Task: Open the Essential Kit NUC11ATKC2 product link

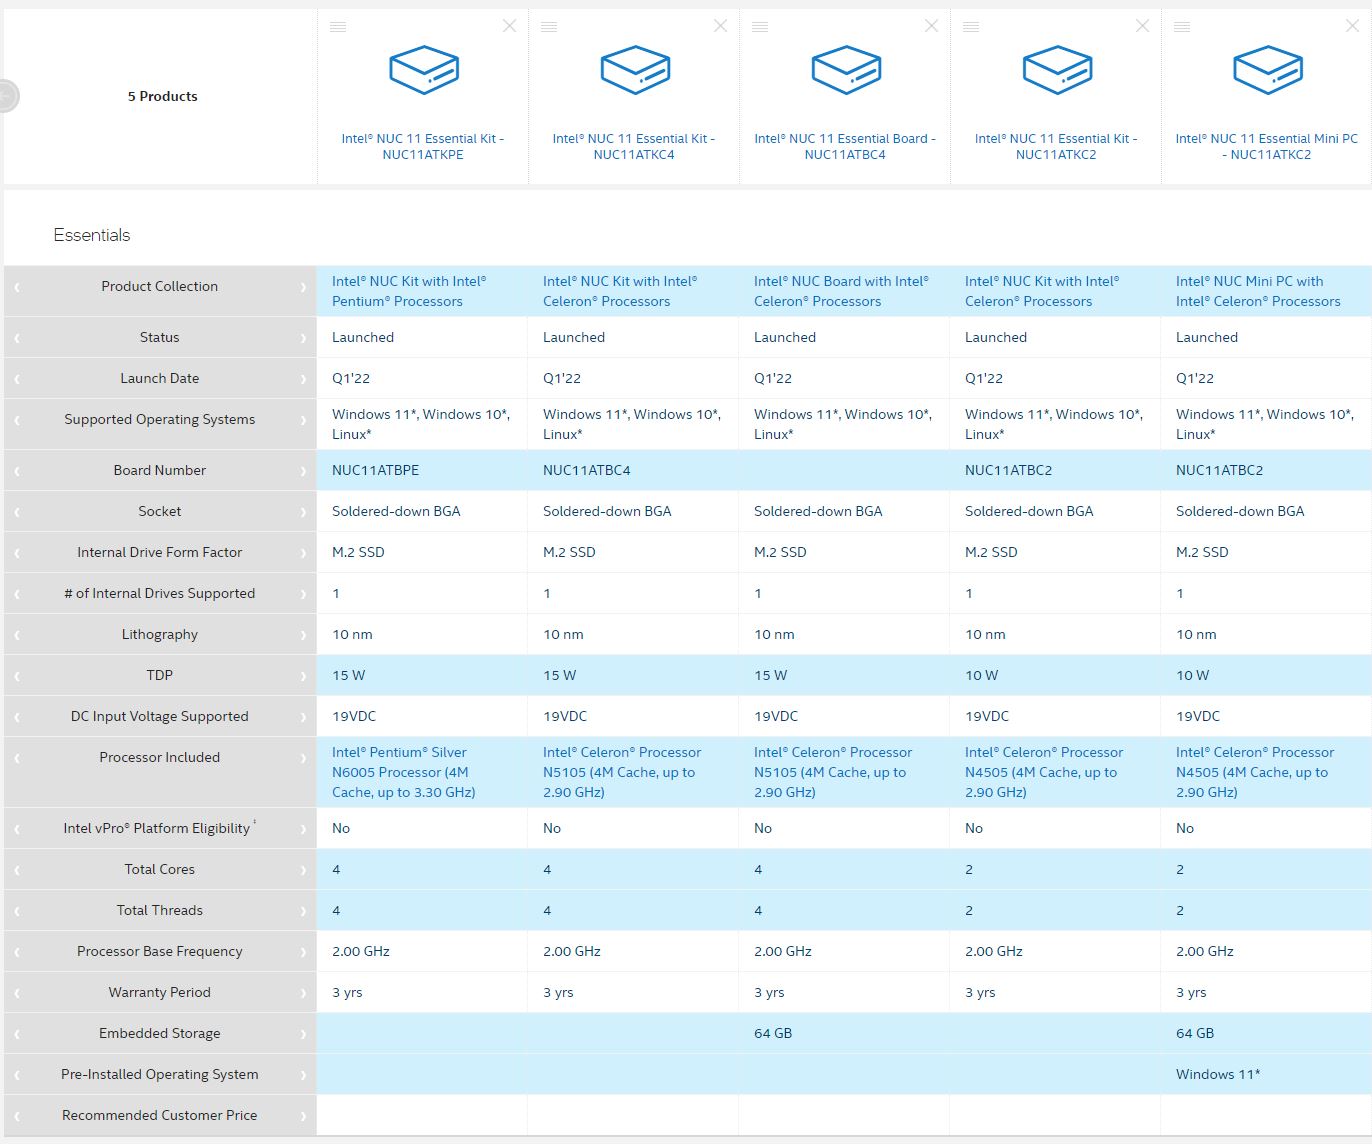Action: [x=1056, y=147]
